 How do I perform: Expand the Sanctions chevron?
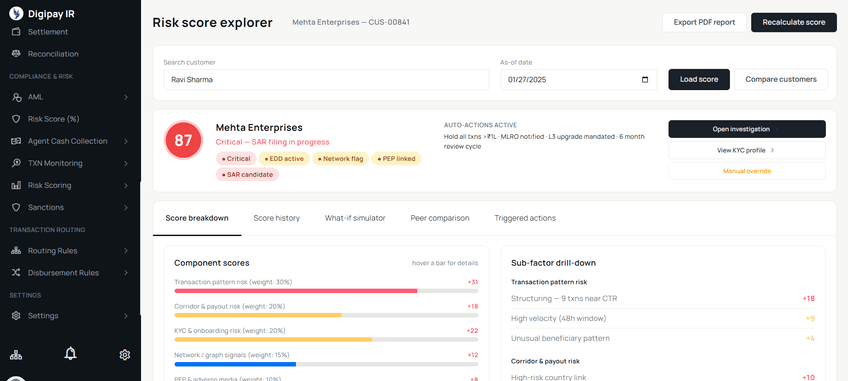(125, 208)
